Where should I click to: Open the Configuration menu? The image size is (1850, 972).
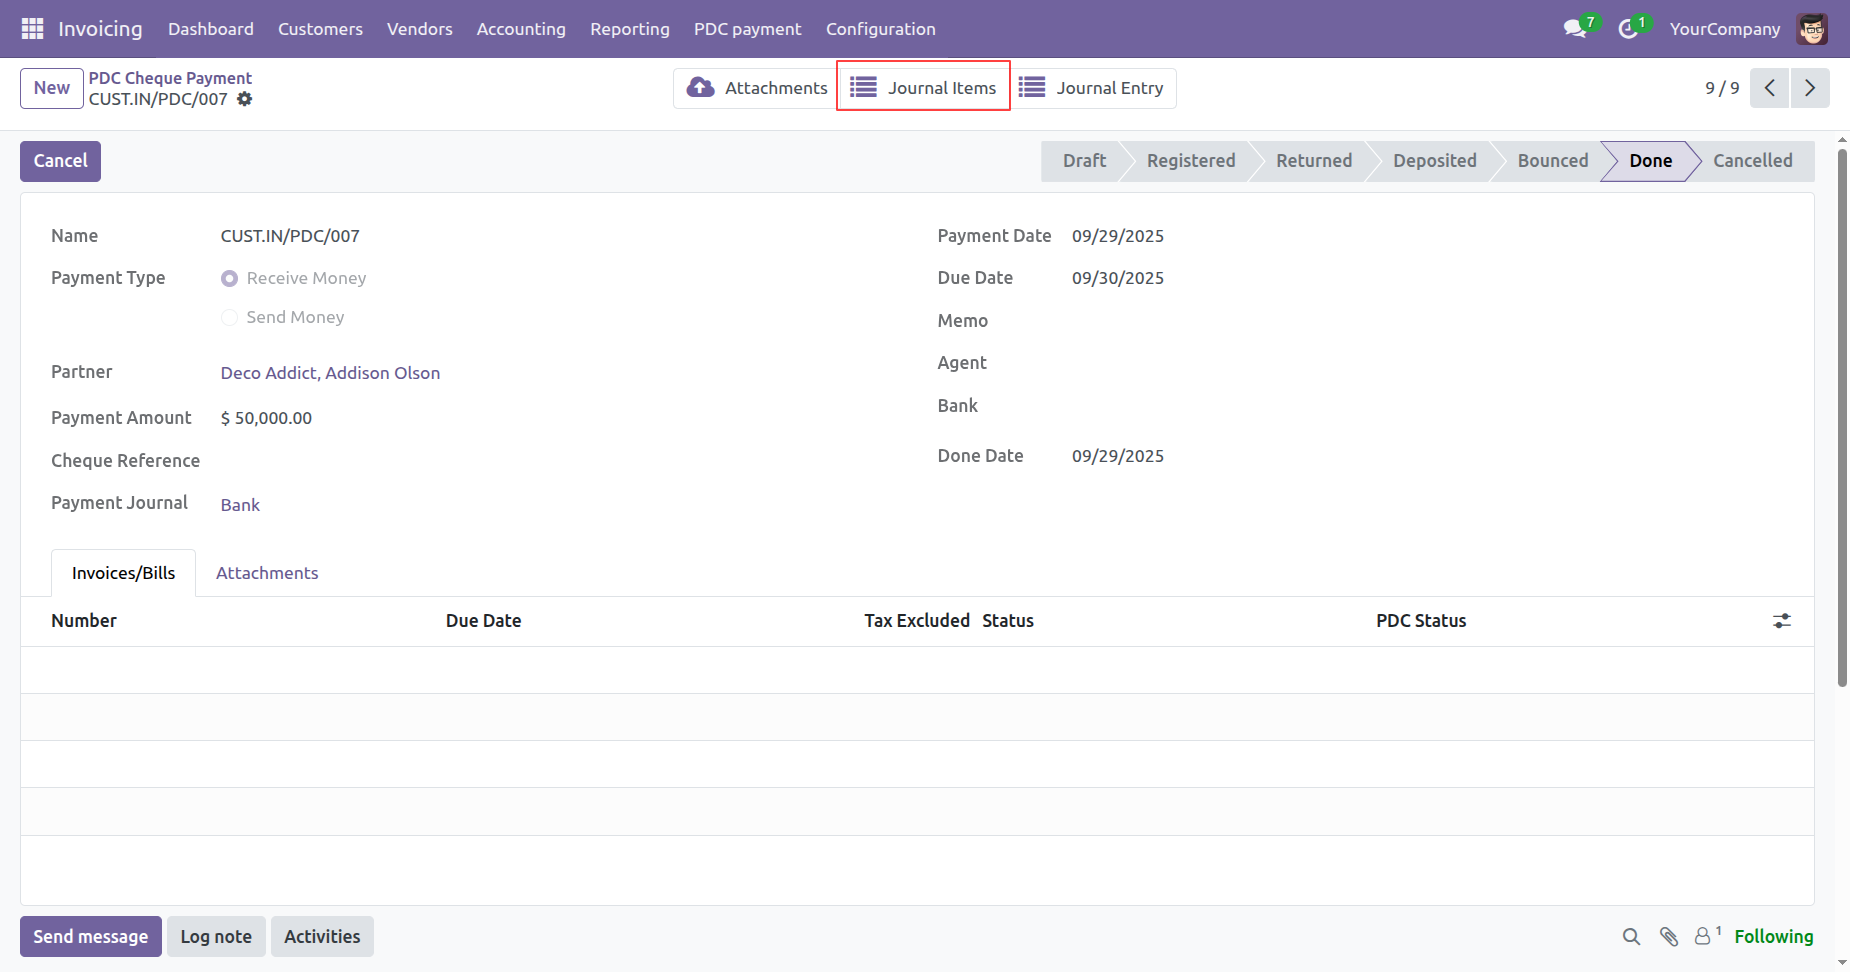[x=880, y=29]
